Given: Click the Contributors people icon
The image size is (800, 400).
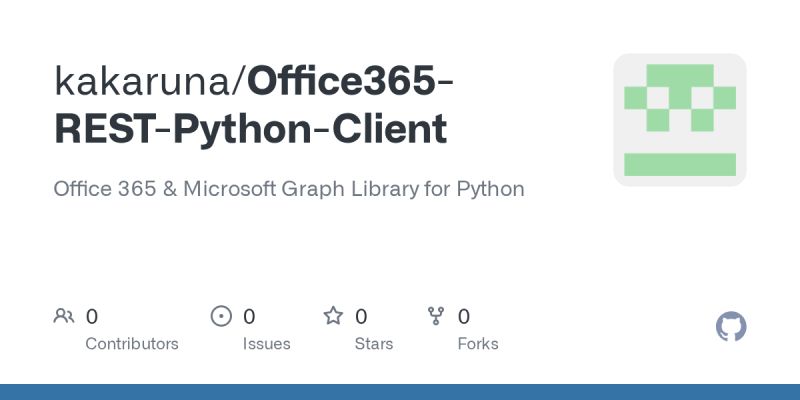Looking at the screenshot, I should point(64,317).
